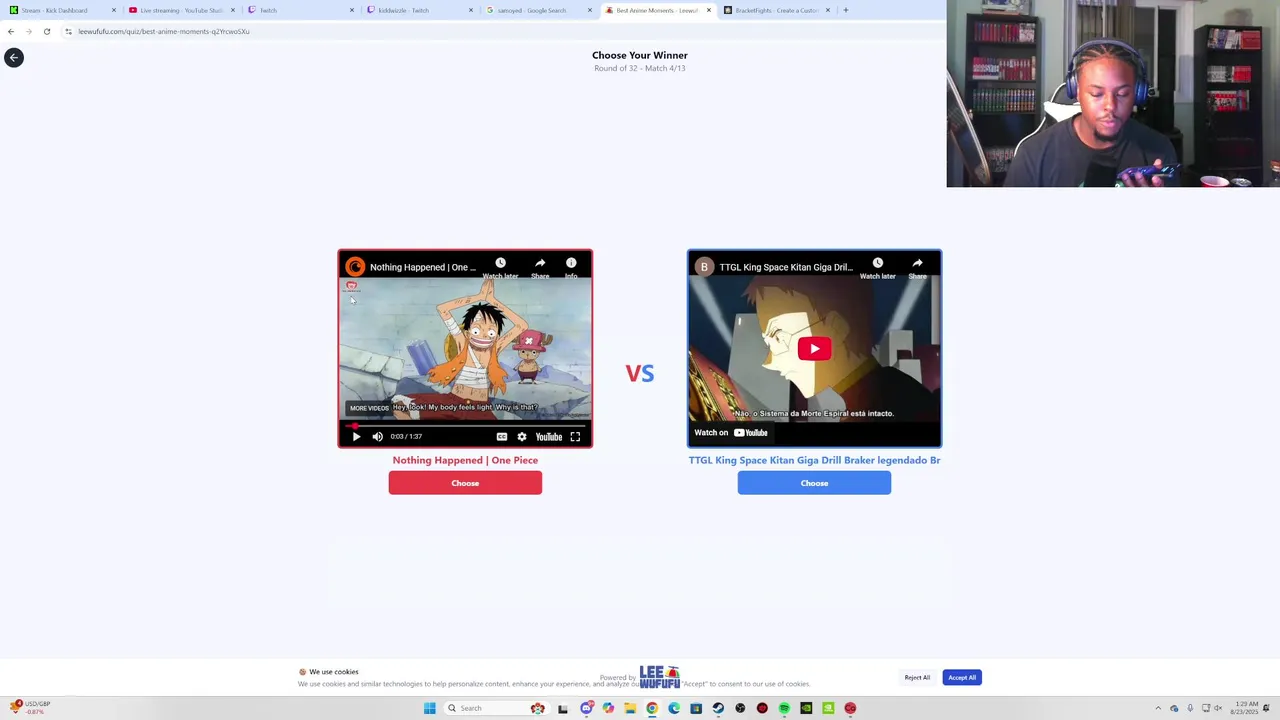Screen dimensions: 1280x720
Task: Open Microsoft Edge from the taskbar
Action: coord(674,708)
